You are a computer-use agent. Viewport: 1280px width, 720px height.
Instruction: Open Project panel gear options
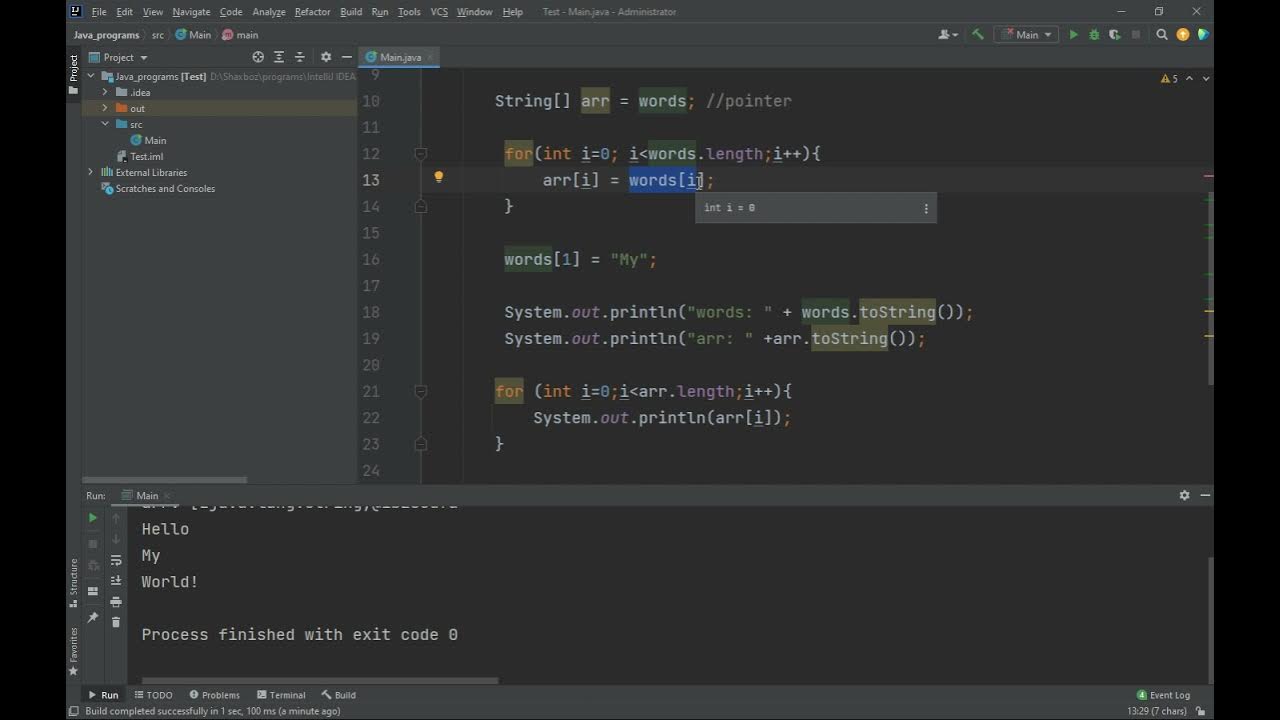[326, 57]
